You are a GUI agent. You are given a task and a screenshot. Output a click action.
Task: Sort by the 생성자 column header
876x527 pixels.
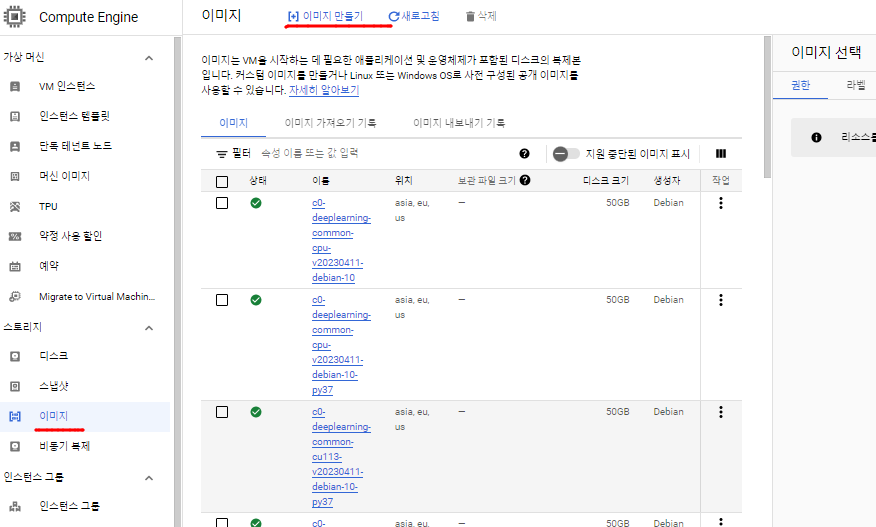[667, 181]
